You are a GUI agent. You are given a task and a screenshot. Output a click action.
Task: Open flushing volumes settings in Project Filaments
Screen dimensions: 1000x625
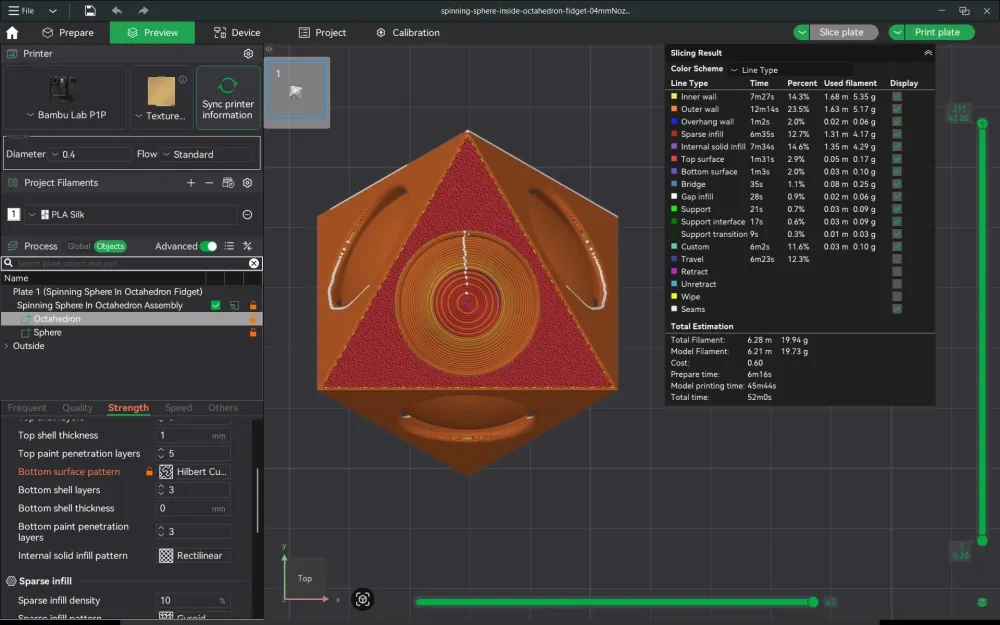click(x=228, y=183)
